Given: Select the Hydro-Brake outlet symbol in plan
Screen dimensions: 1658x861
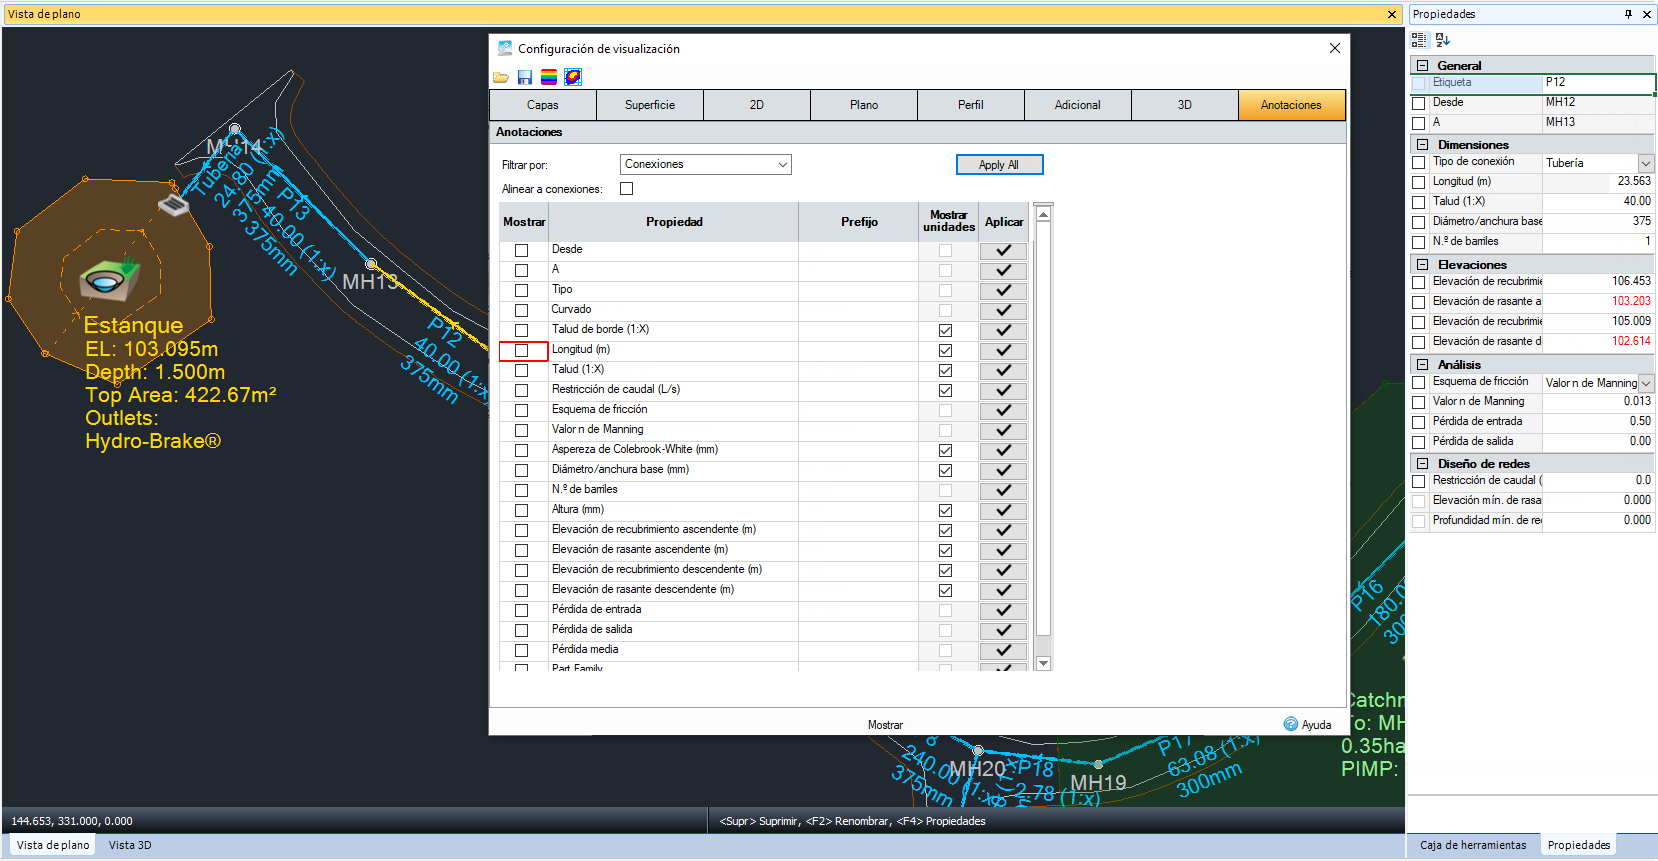Looking at the screenshot, I should 174,205.
